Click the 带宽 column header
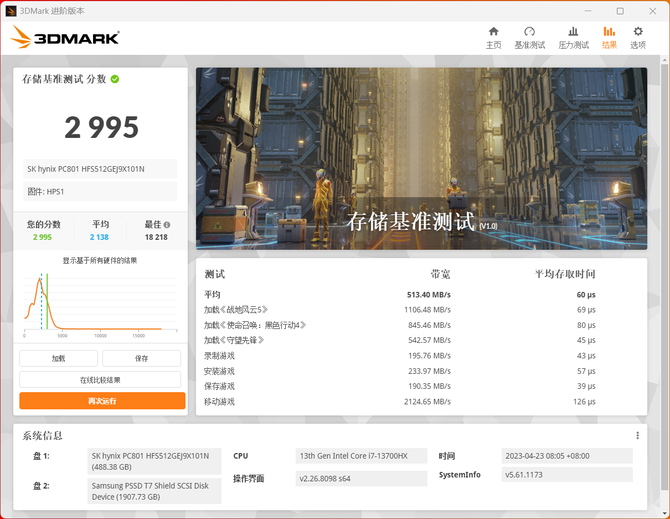This screenshot has width=670, height=519. coord(440,274)
